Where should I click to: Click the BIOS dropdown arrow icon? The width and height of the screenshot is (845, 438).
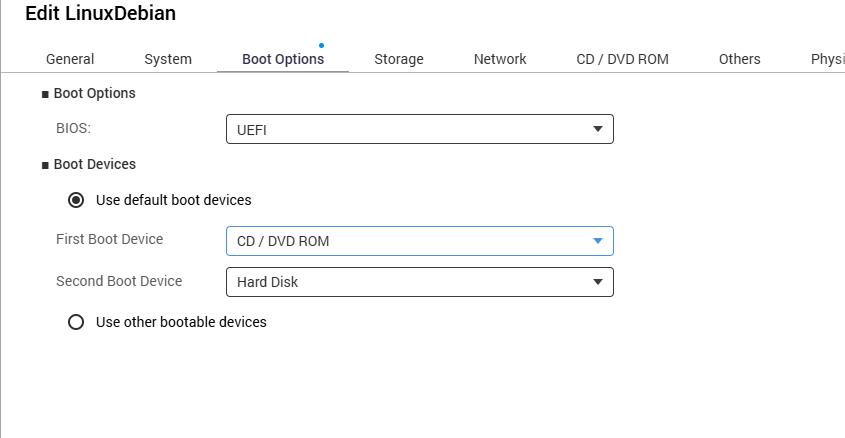[x=597, y=129]
